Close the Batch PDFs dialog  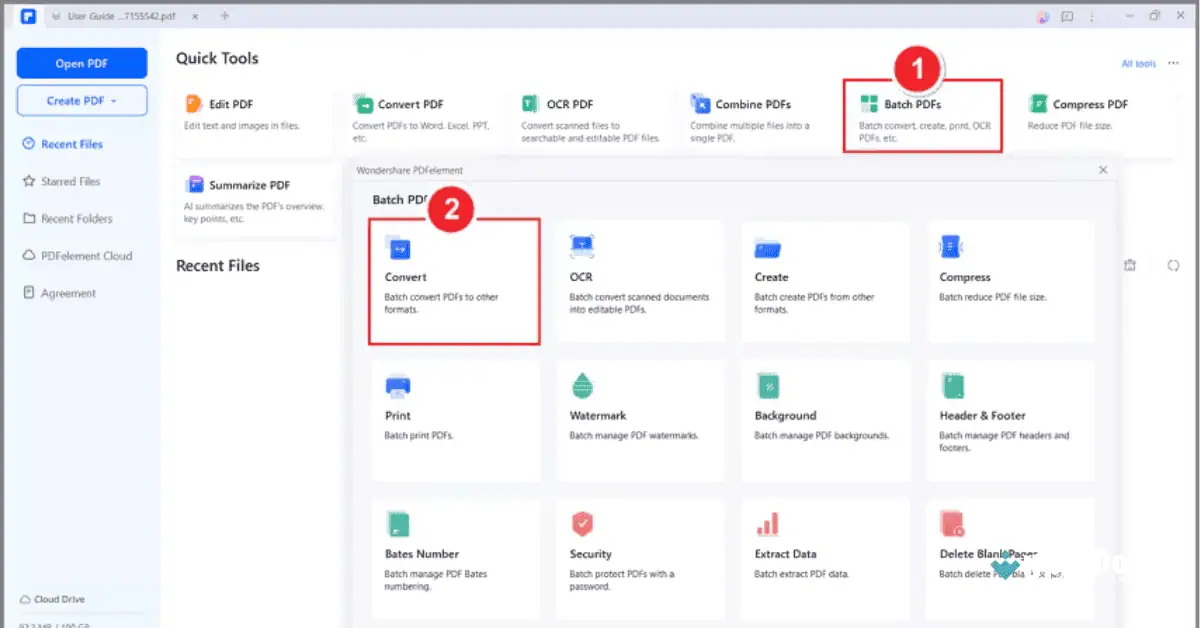pyautogui.click(x=1103, y=170)
